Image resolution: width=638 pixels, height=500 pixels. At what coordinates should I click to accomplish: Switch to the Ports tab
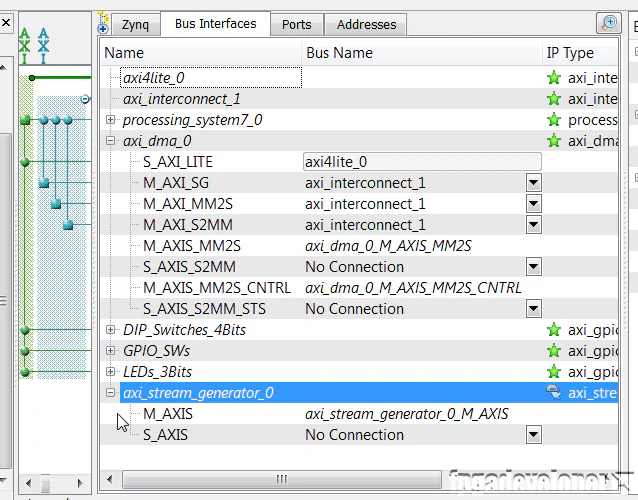coord(296,25)
